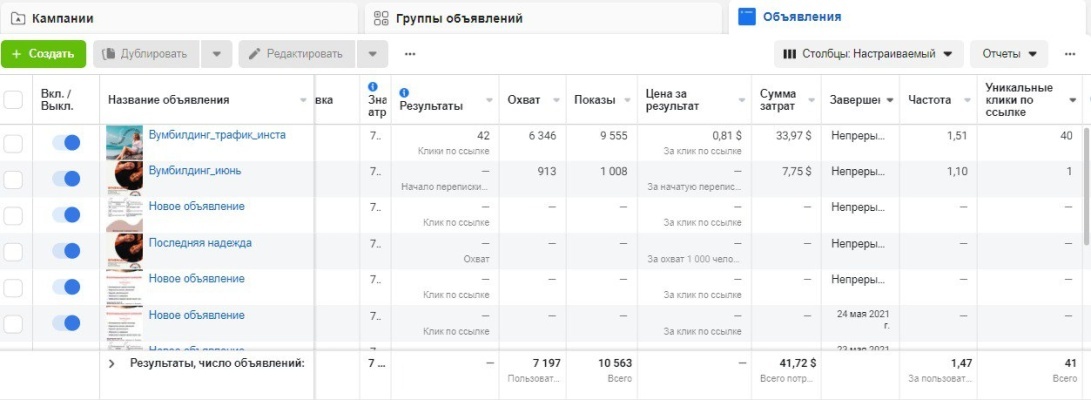Viewport: 1091px width, 400px height.
Task: Click info icon above Зна атр column
Action: (372, 86)
